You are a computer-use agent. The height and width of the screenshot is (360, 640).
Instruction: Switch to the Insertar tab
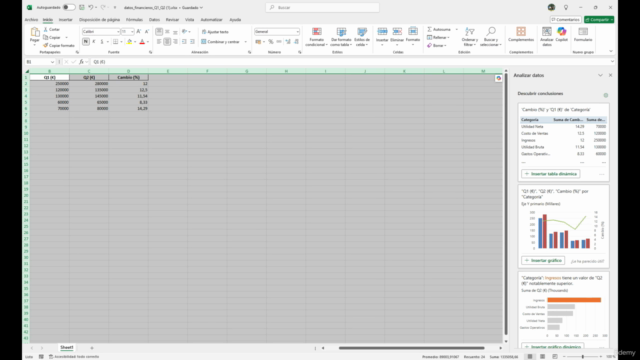pos(65,20)
